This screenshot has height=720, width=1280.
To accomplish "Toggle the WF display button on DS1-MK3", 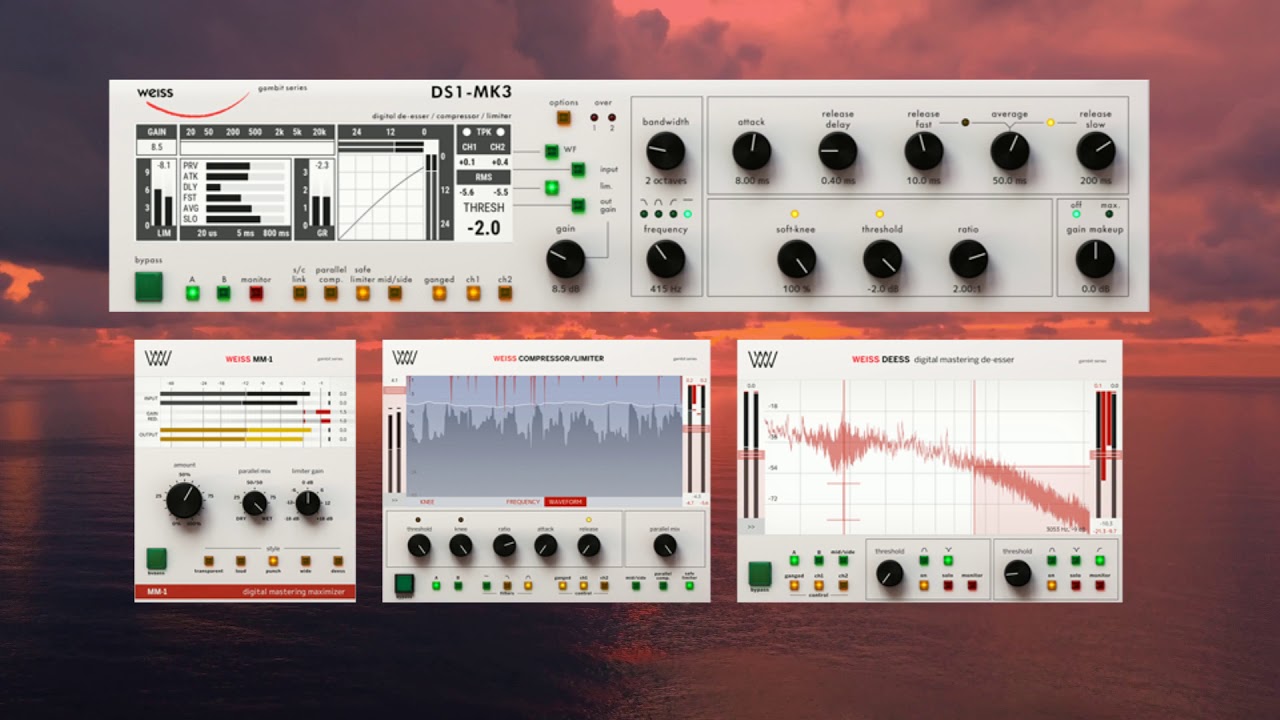I will [550, 151].
